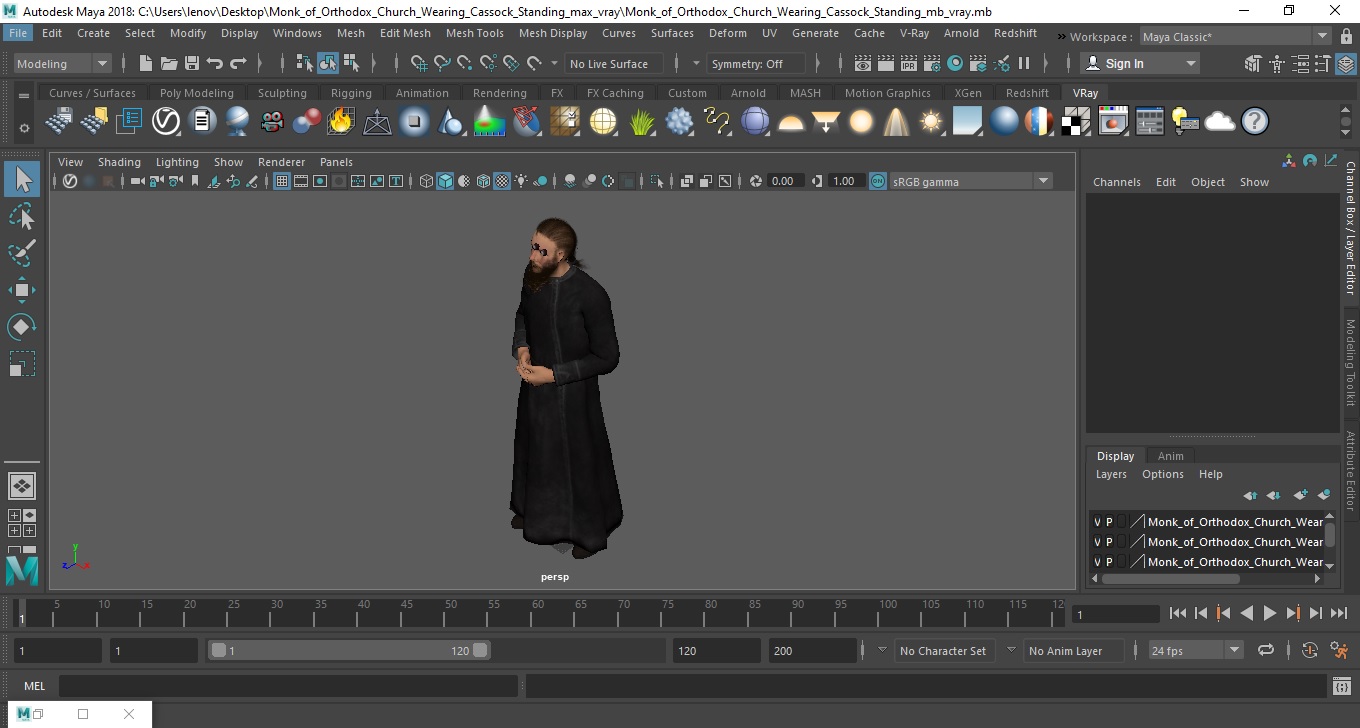Toggle use all lights in the viewport
Screen dimensions: 1360x728
pos(522,181)
